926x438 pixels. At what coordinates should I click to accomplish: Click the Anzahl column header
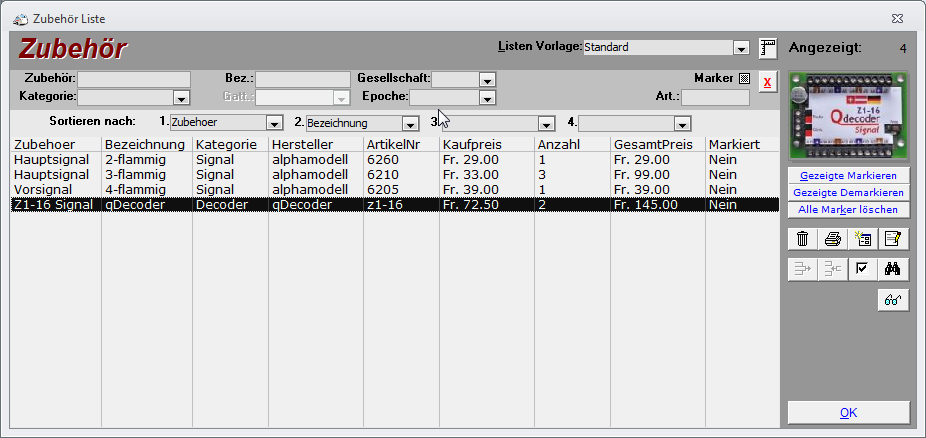tap(572, 145)
